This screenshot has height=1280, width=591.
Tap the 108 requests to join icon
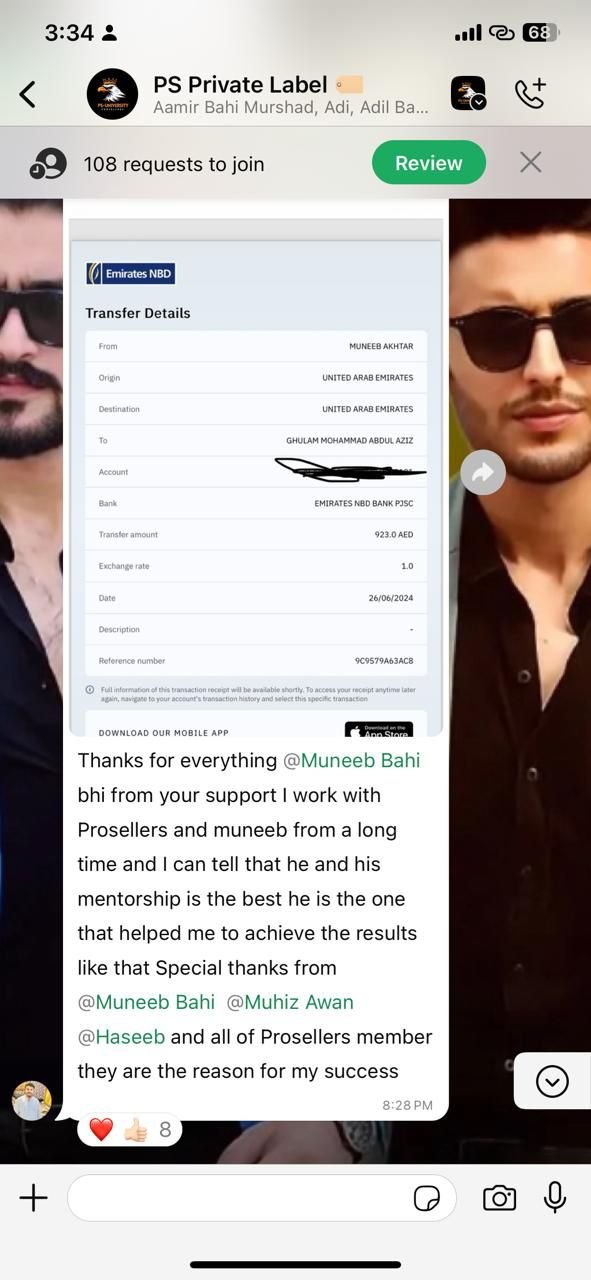click(48, 163)
